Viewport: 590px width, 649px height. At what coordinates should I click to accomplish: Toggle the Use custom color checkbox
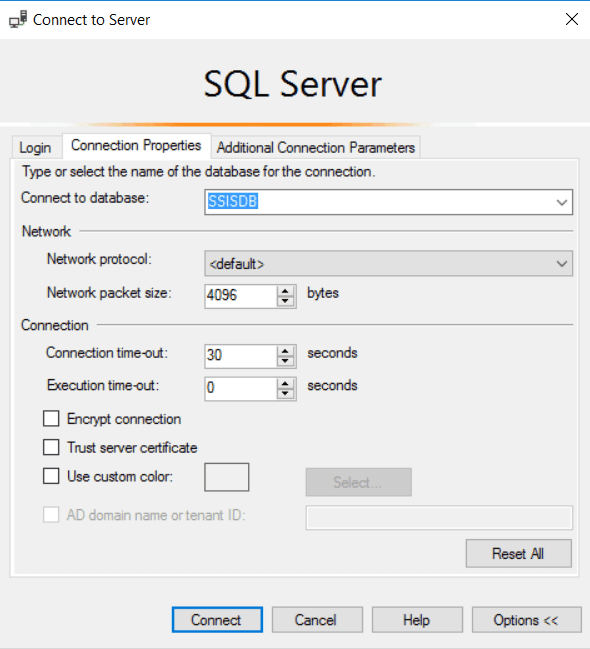click(51, 476)
